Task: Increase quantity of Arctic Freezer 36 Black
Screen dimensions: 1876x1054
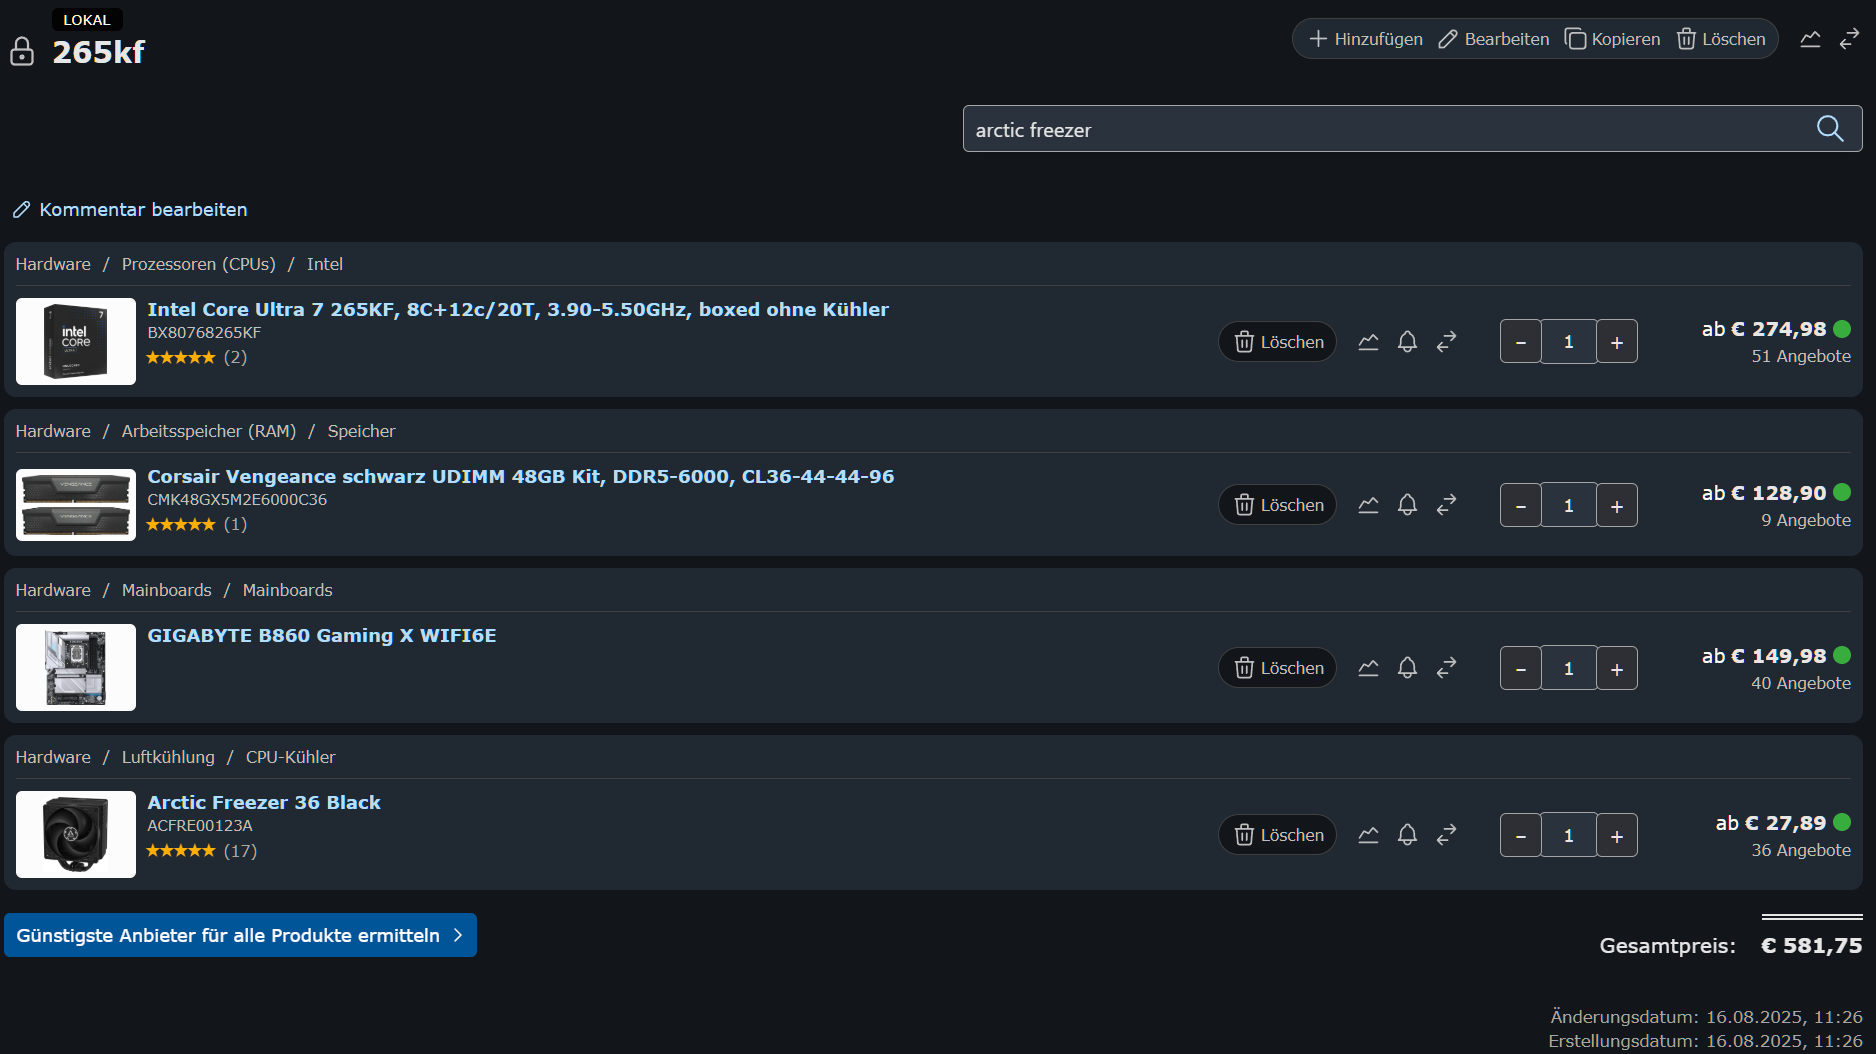Action: [1617, 835]
